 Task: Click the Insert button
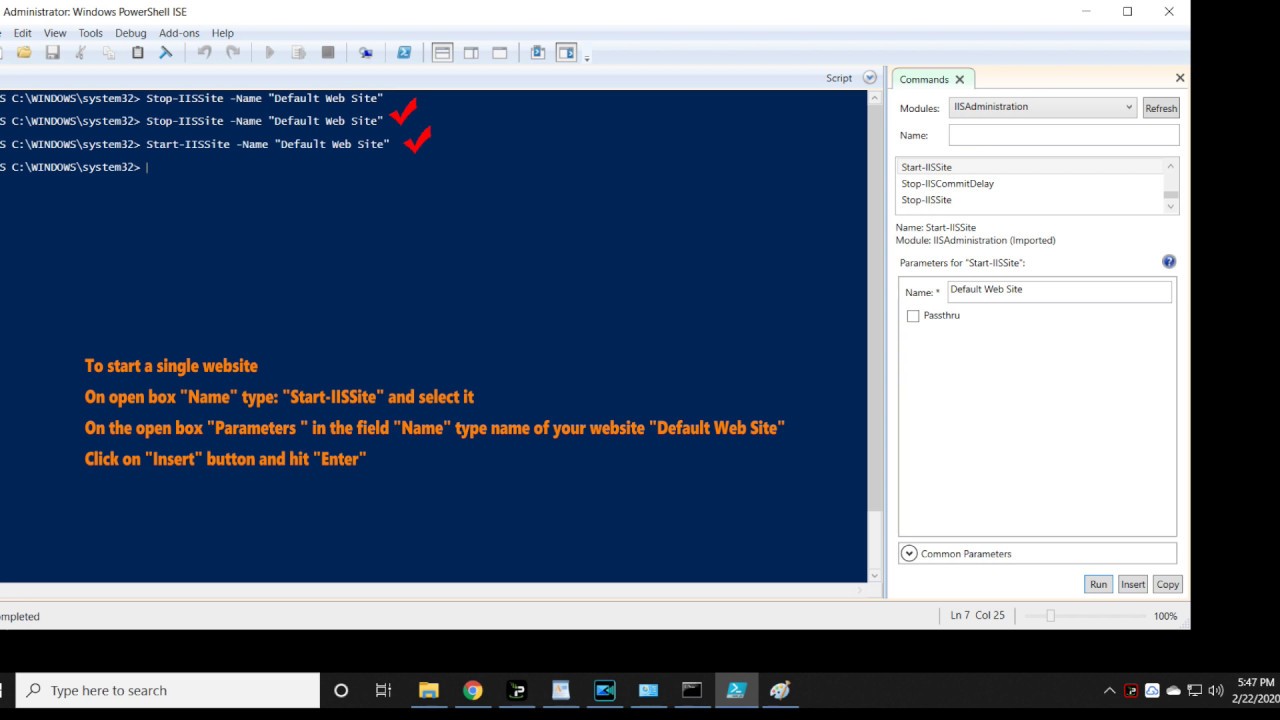1133,584
